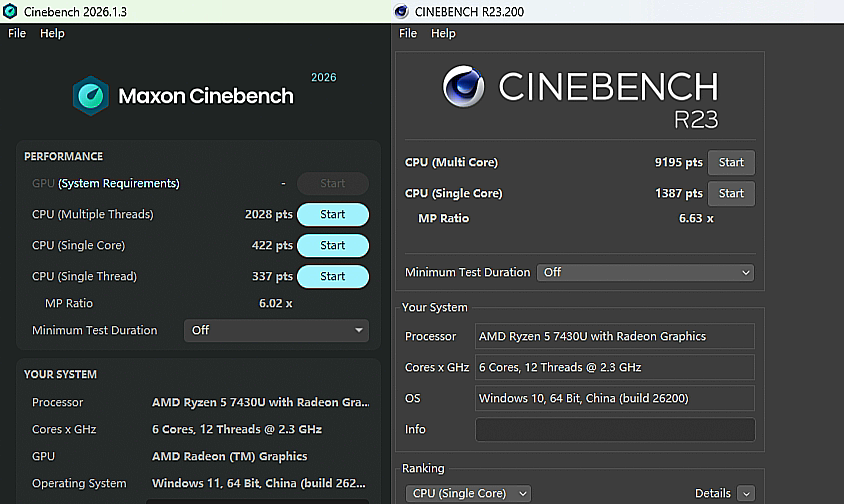Open the CPU (Single Core) ranking dropdown
Screen dimensions: 844x504
click(x=468, y=493)
